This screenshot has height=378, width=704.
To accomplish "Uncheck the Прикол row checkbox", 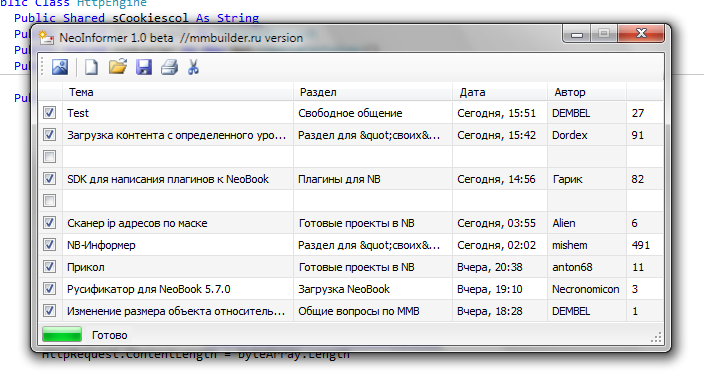I will point(49,267).
